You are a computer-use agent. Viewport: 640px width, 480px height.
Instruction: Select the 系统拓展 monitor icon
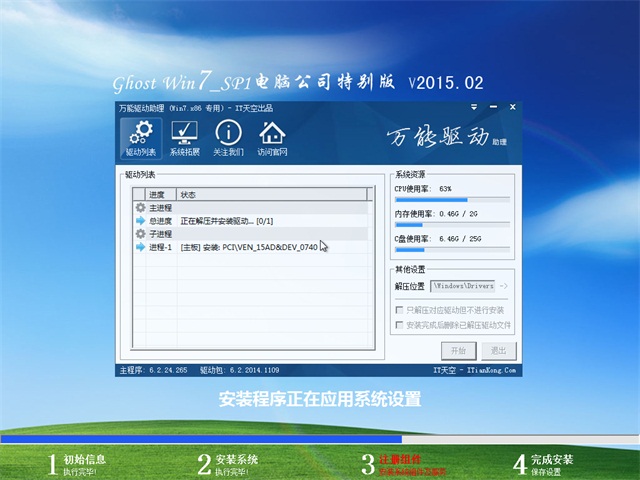coord(184,138)
